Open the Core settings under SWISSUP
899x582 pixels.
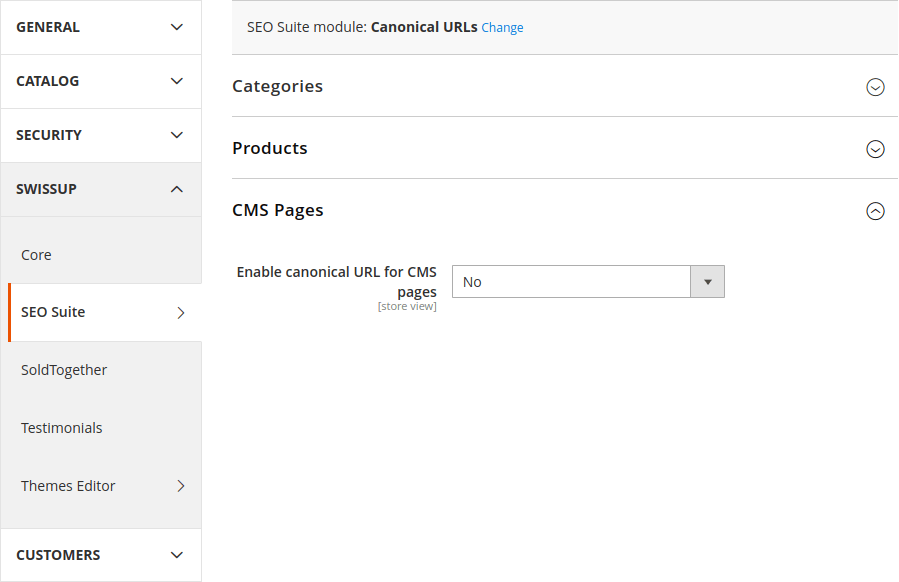pyautogui.click(x=36, y=254)
